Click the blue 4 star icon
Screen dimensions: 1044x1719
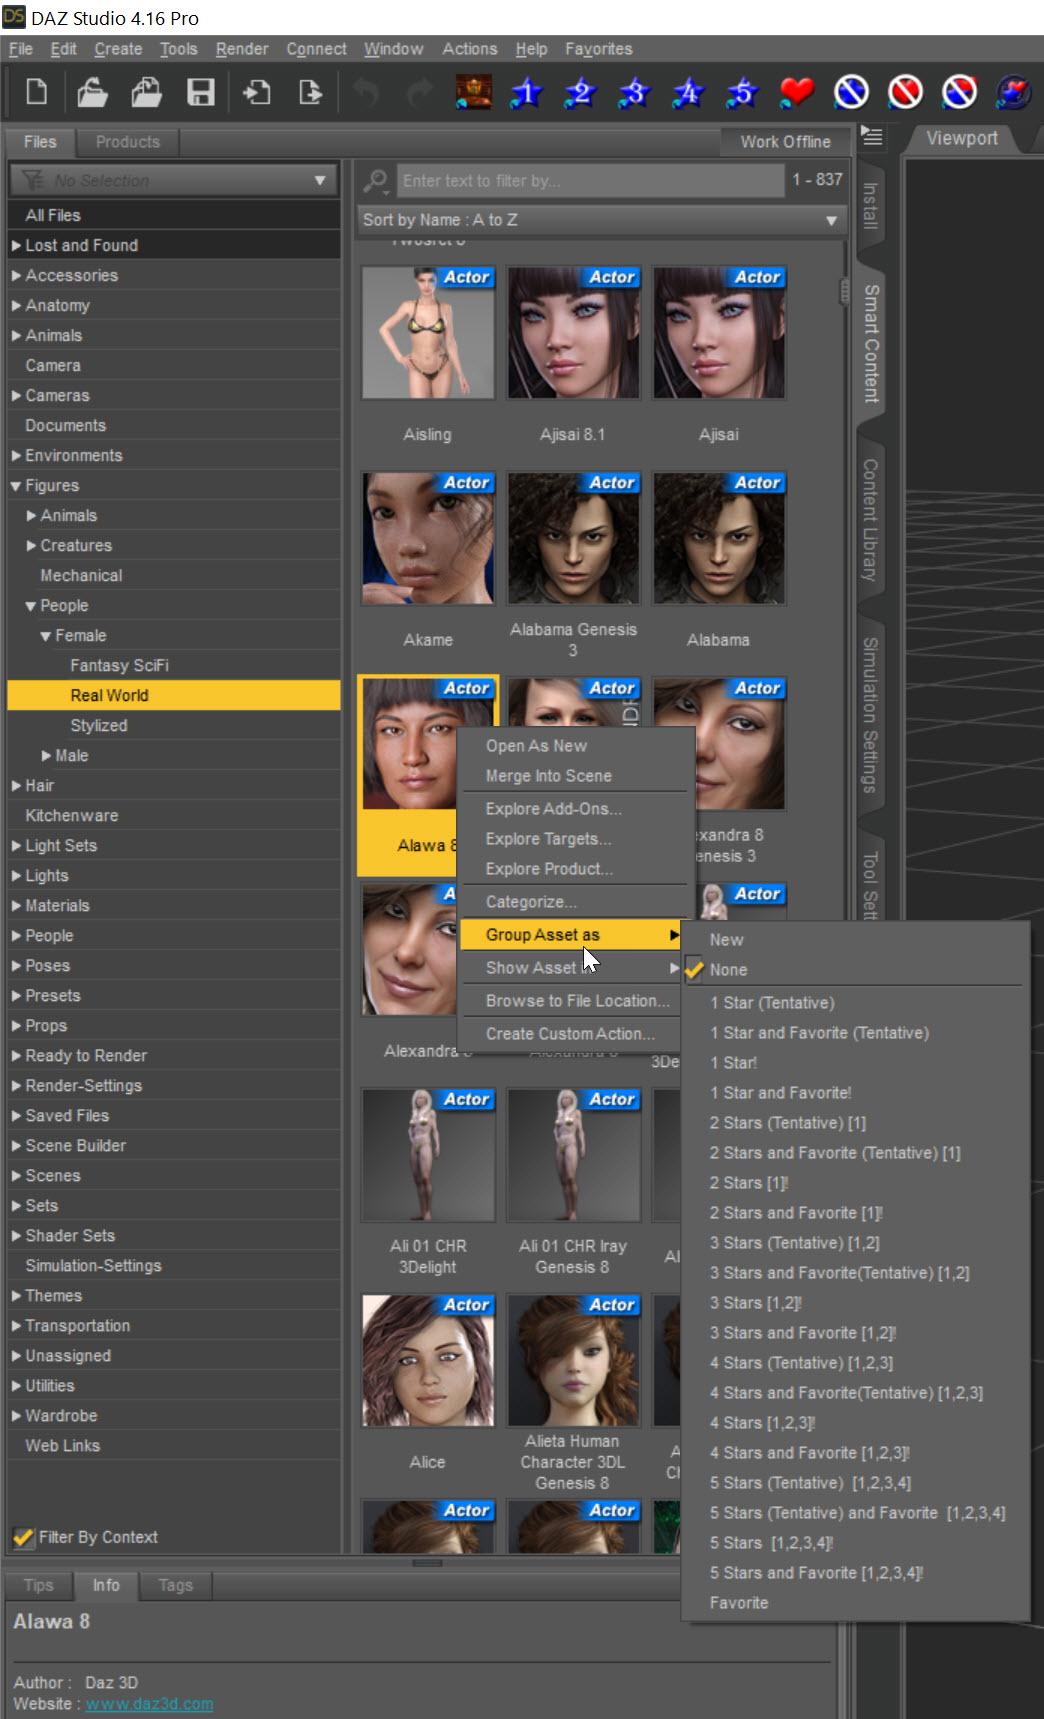(x=689, y=93)
